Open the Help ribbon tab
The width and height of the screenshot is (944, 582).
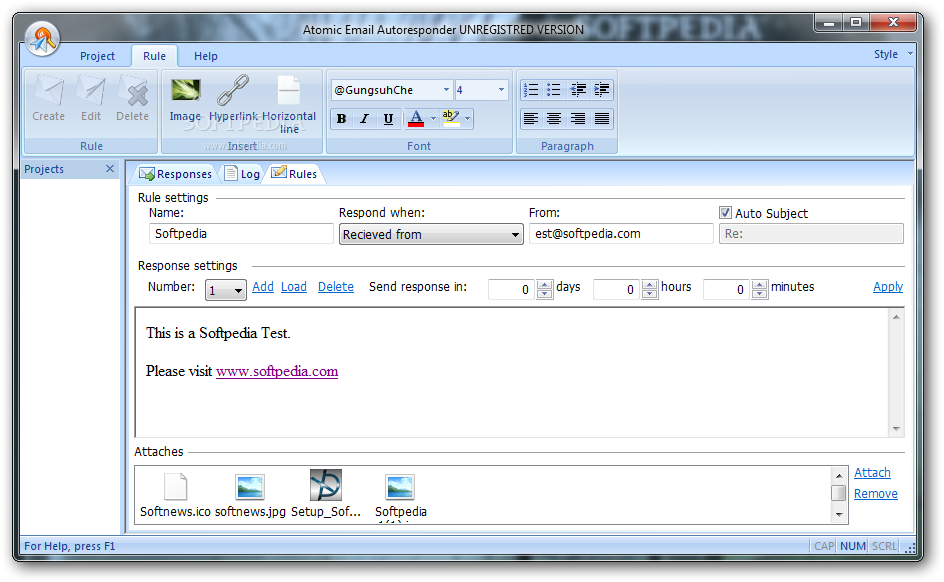[x=205, y=56]
